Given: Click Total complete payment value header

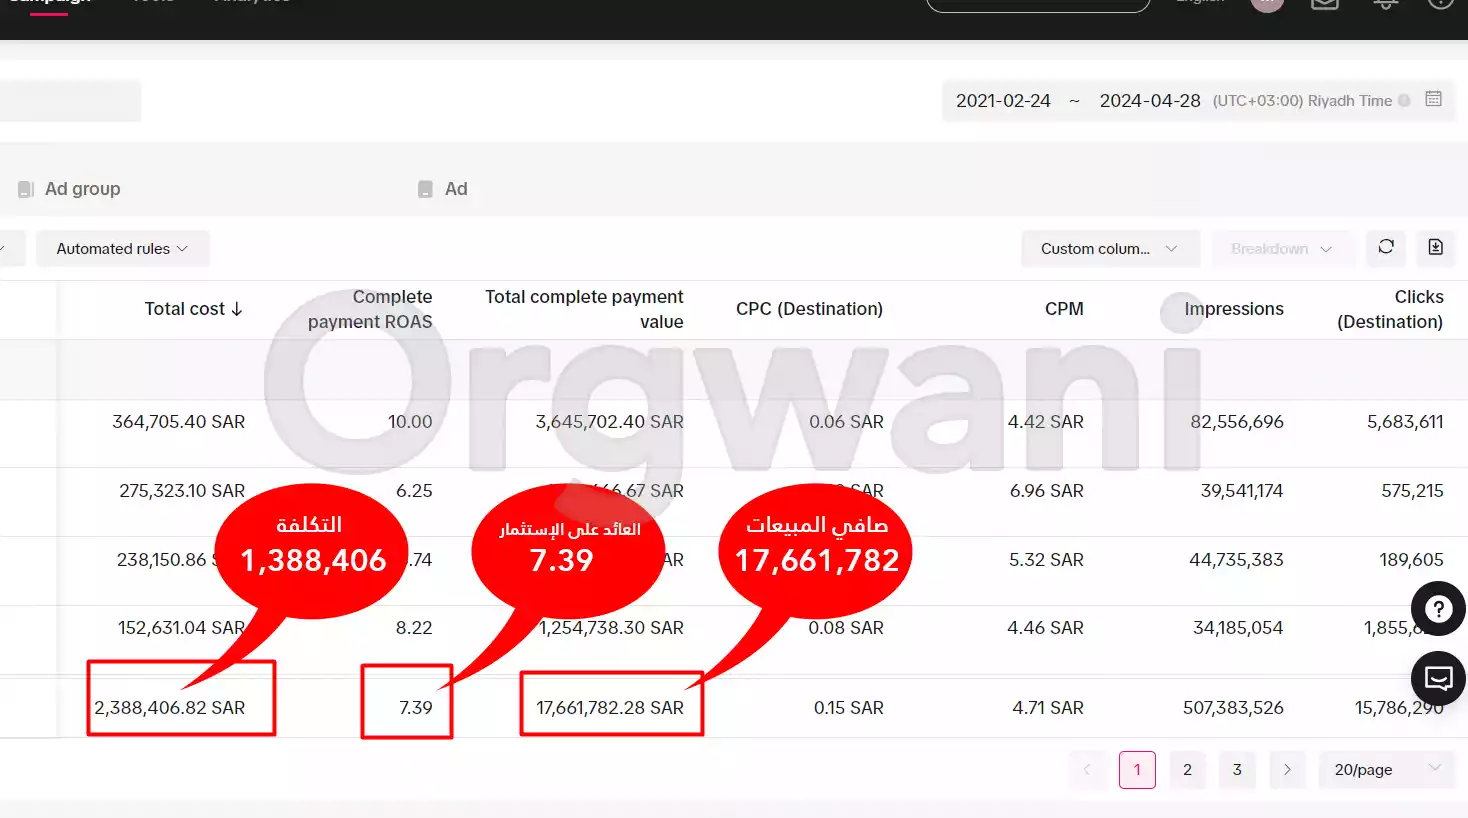Looking at the screenshot, I should coord(584,309).
